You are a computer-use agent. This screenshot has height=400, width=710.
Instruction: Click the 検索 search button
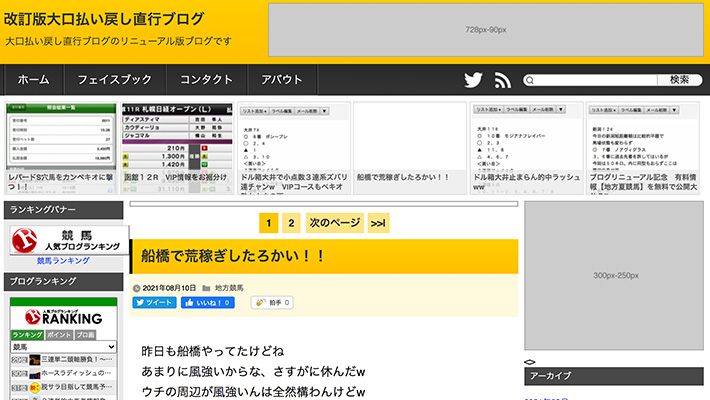click(679, 80)
